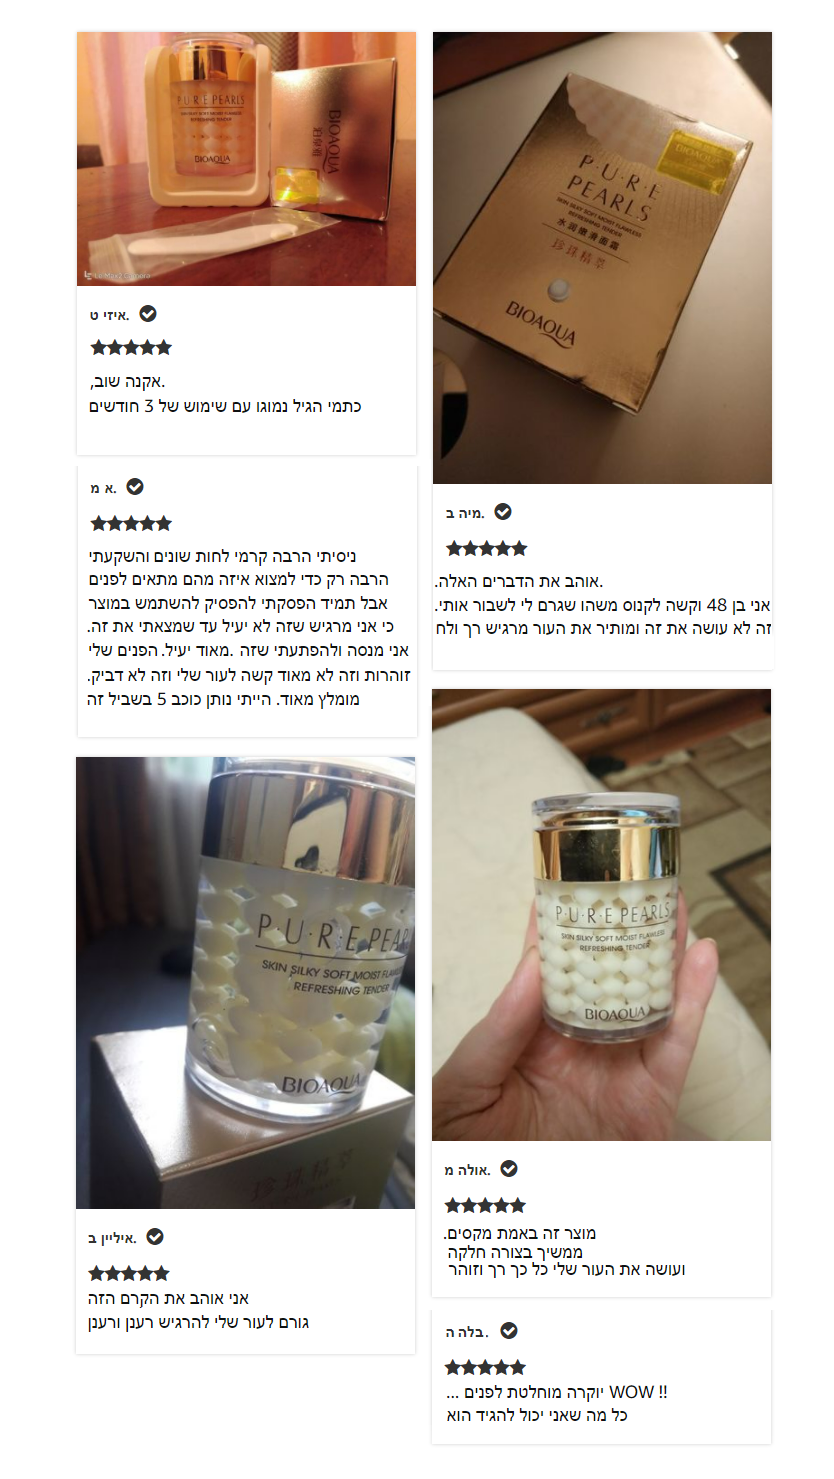Click verified checkmark beside איליין ב
This screenshot has width=834, height=1479.
(155, 1237)
